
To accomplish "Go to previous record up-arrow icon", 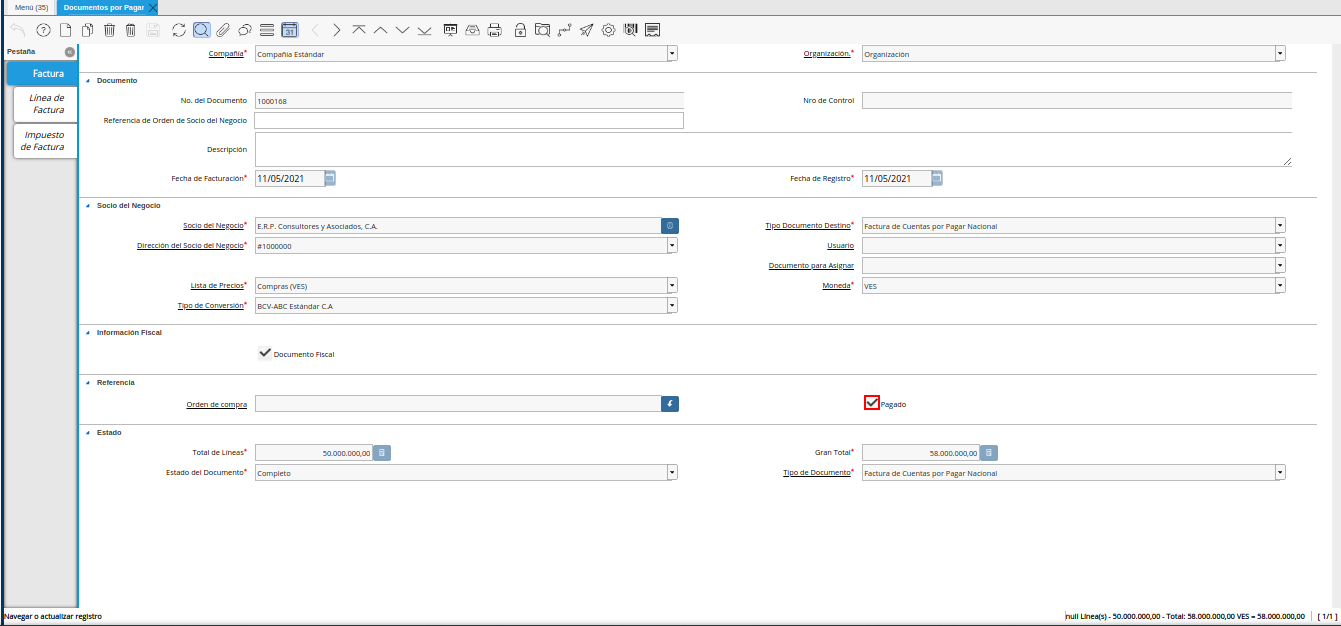I will [380, 30].
